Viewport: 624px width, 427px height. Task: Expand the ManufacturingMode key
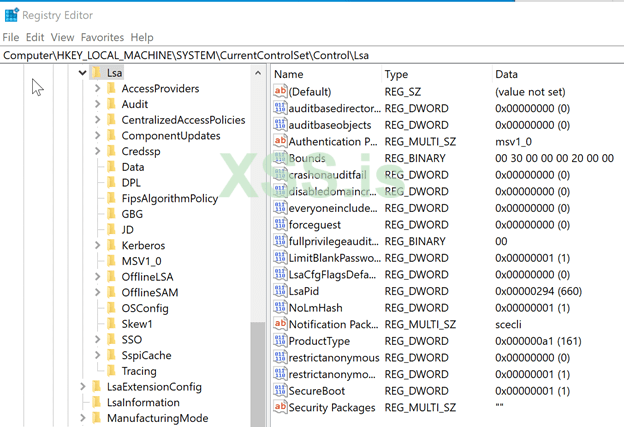82,418
